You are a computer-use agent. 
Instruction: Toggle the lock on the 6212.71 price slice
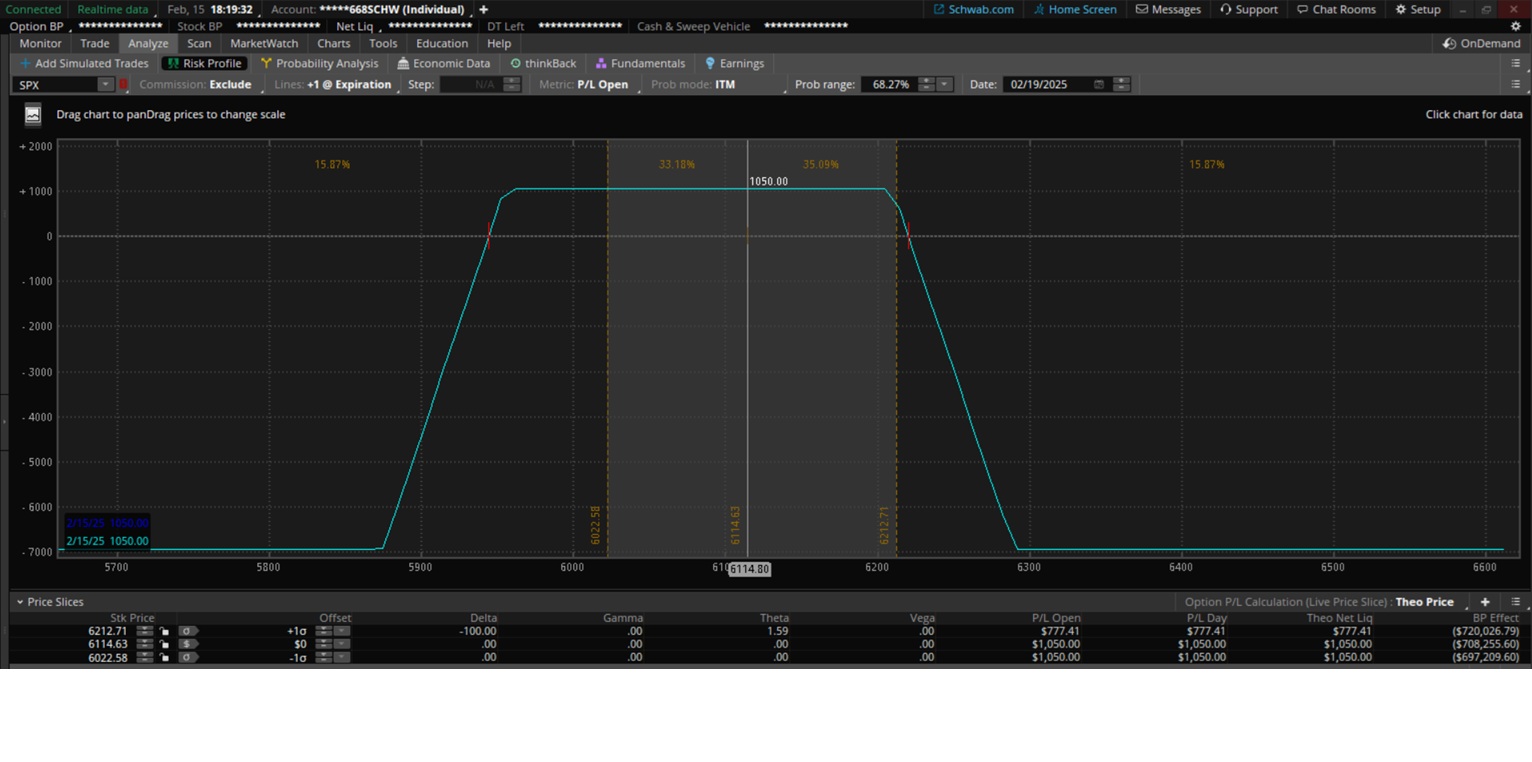[164, 631]
